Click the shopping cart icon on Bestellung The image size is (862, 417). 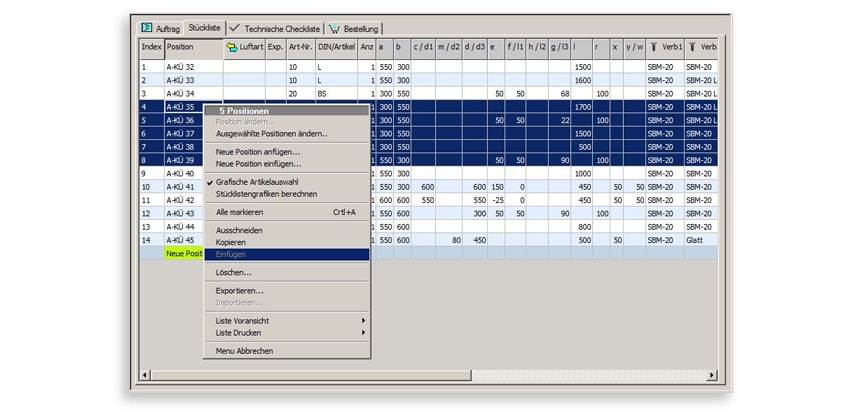[x=334, y=28]
